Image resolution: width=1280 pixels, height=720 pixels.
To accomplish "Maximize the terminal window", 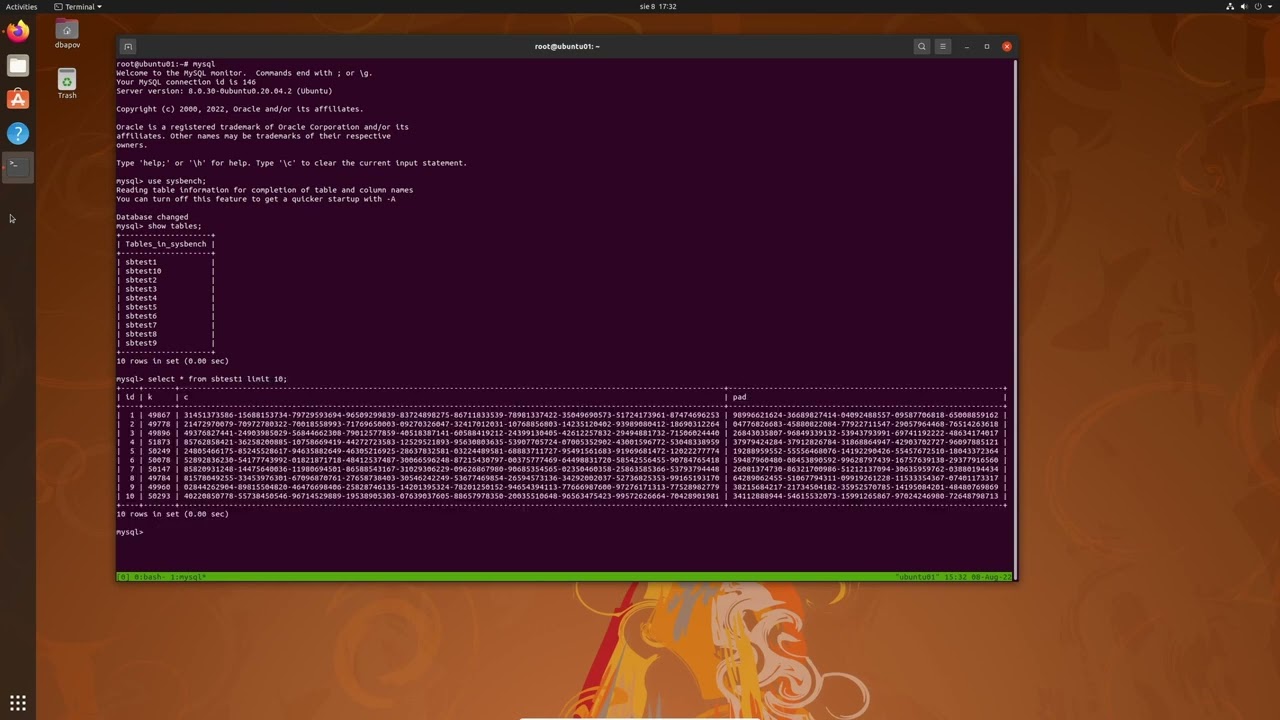I will 987,46.
